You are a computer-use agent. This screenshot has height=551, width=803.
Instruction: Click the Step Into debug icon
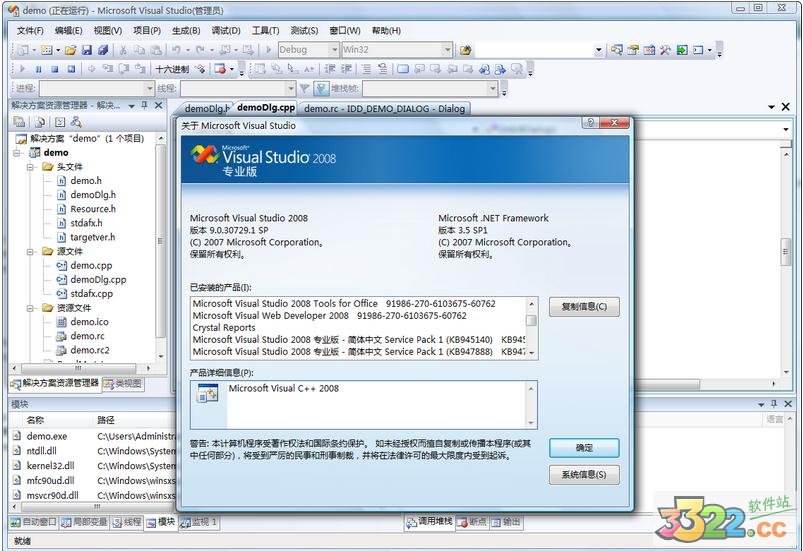[x=108, y=69]
